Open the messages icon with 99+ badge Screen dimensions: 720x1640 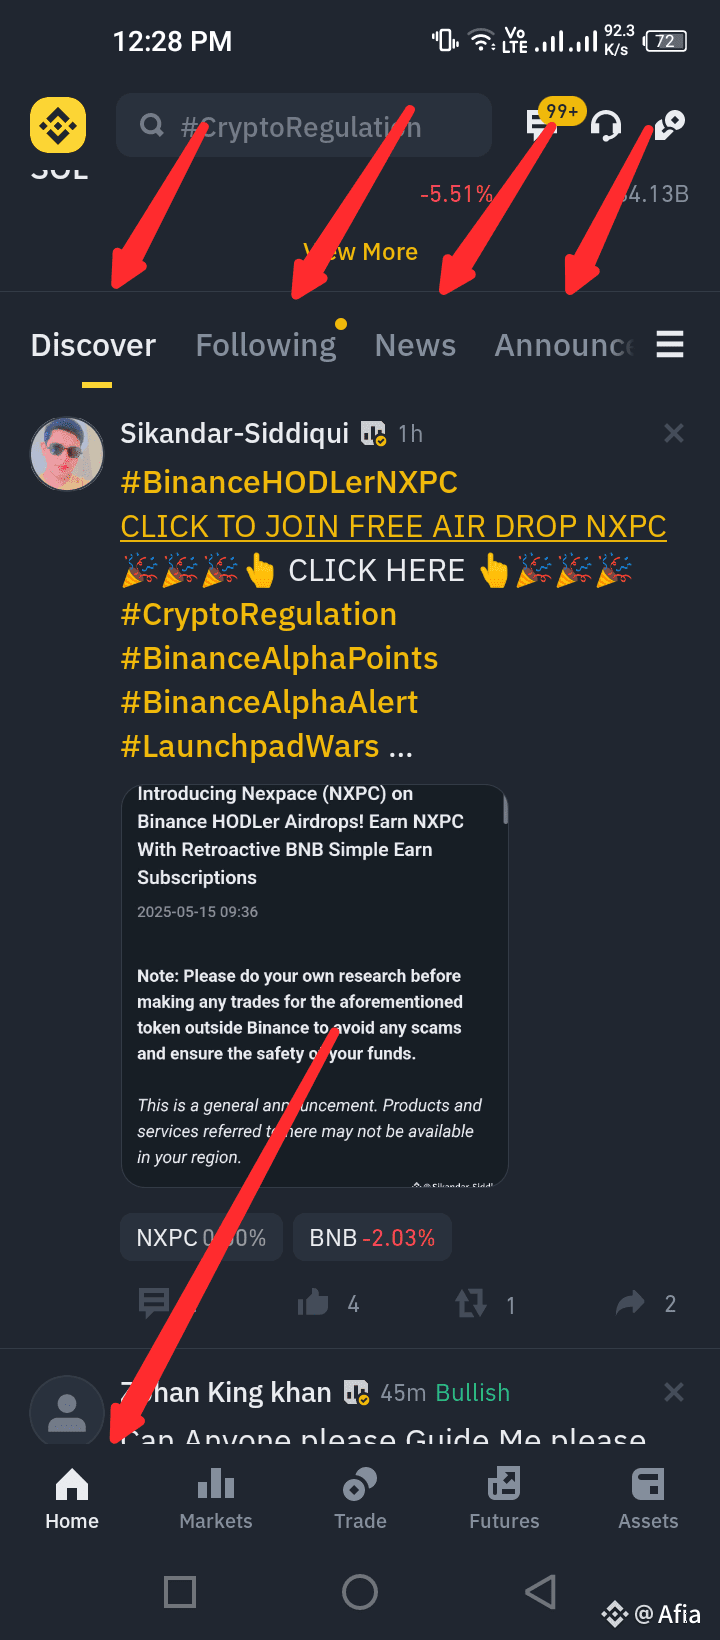[x=541, y=124]
